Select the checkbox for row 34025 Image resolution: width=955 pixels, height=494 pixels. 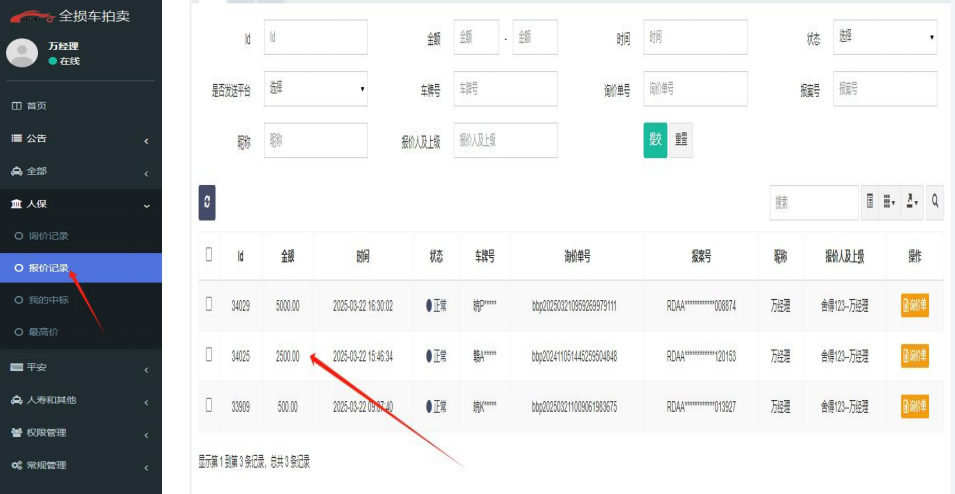click(209, 355)
